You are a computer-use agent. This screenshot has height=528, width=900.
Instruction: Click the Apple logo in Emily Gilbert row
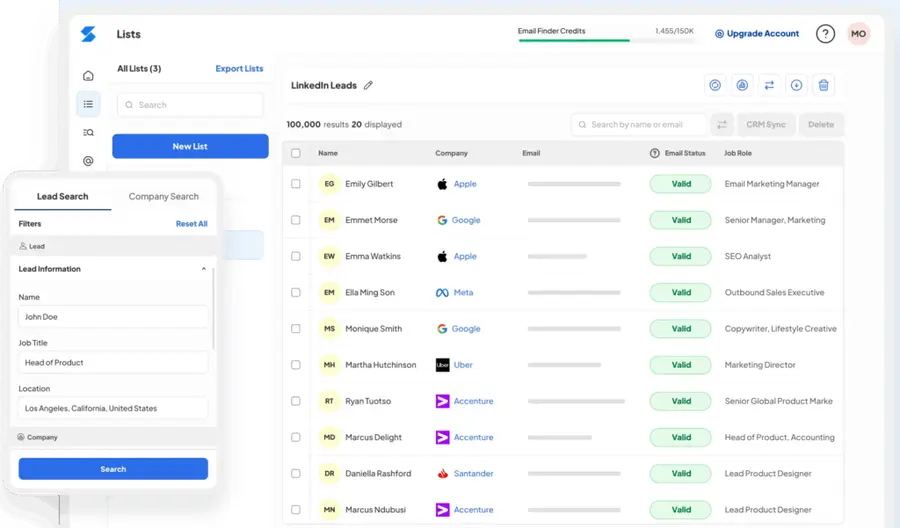(442, 184)
